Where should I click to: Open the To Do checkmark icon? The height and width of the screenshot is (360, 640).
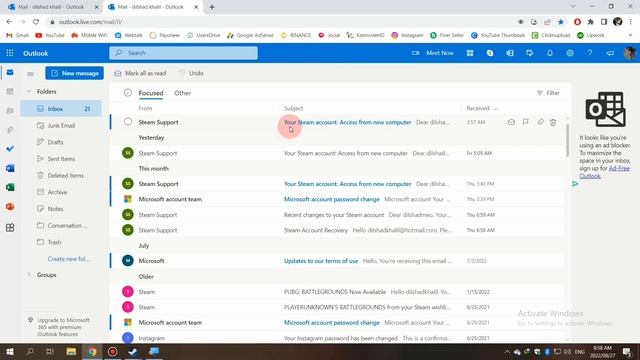coord(10,149)
